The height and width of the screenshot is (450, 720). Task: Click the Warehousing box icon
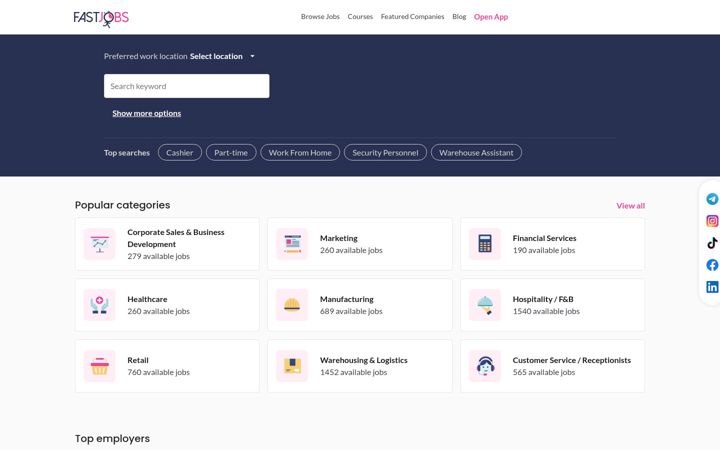[292, 366]
